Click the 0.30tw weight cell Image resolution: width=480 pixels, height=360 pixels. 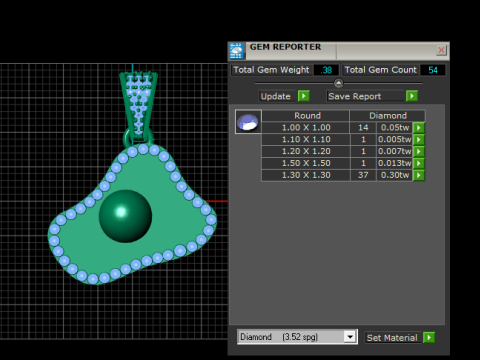click(x=395, y=175)
